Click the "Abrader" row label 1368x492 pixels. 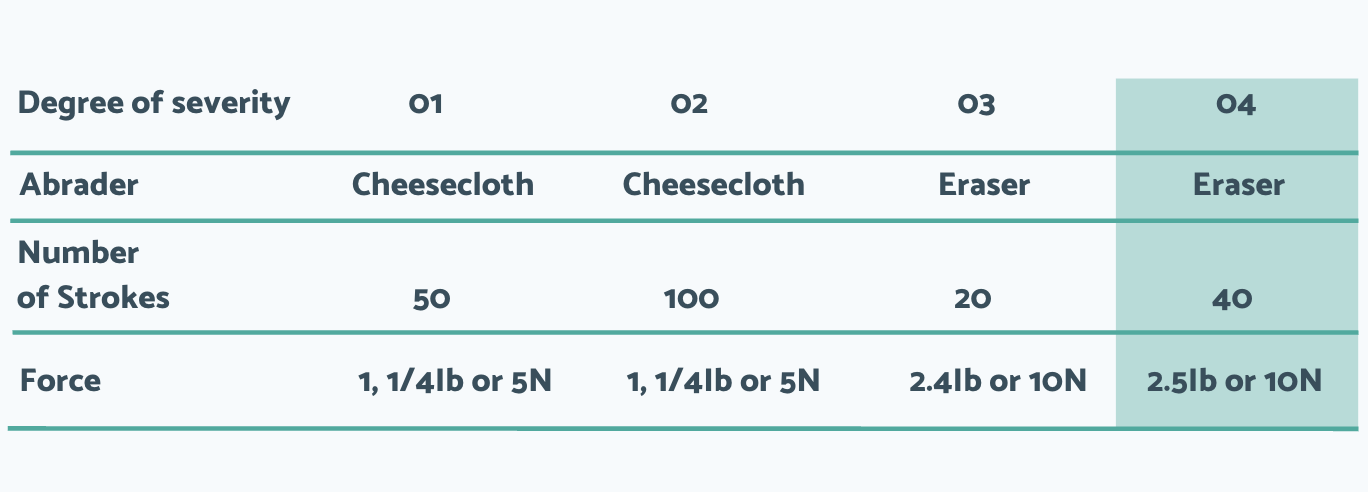[78, 185]
